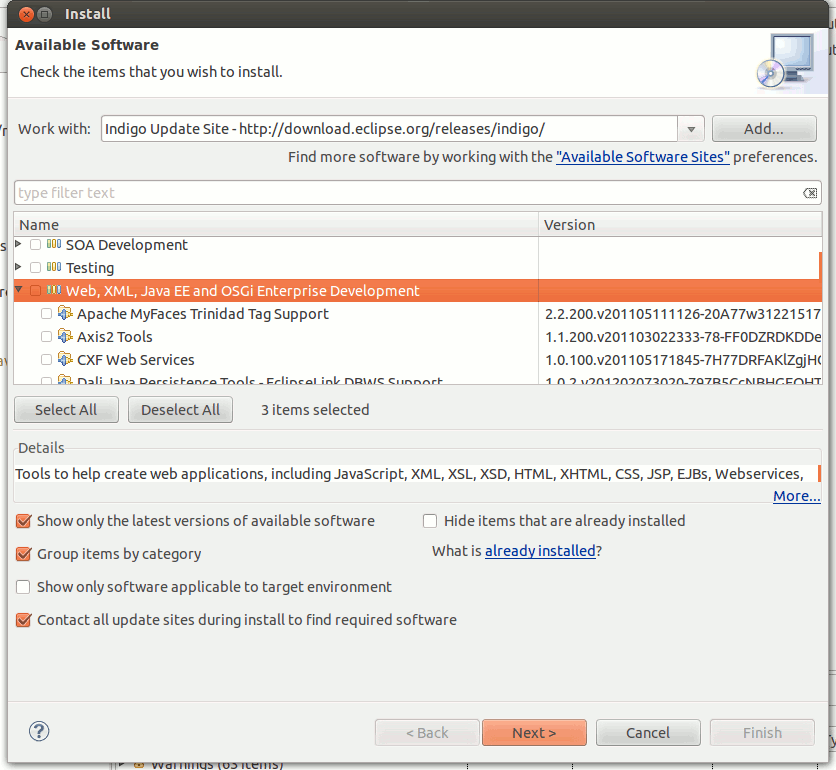Viewport: 836px width, 770px height.
Task: Expand the SOA Development tree node
Action: coord(19,244)
